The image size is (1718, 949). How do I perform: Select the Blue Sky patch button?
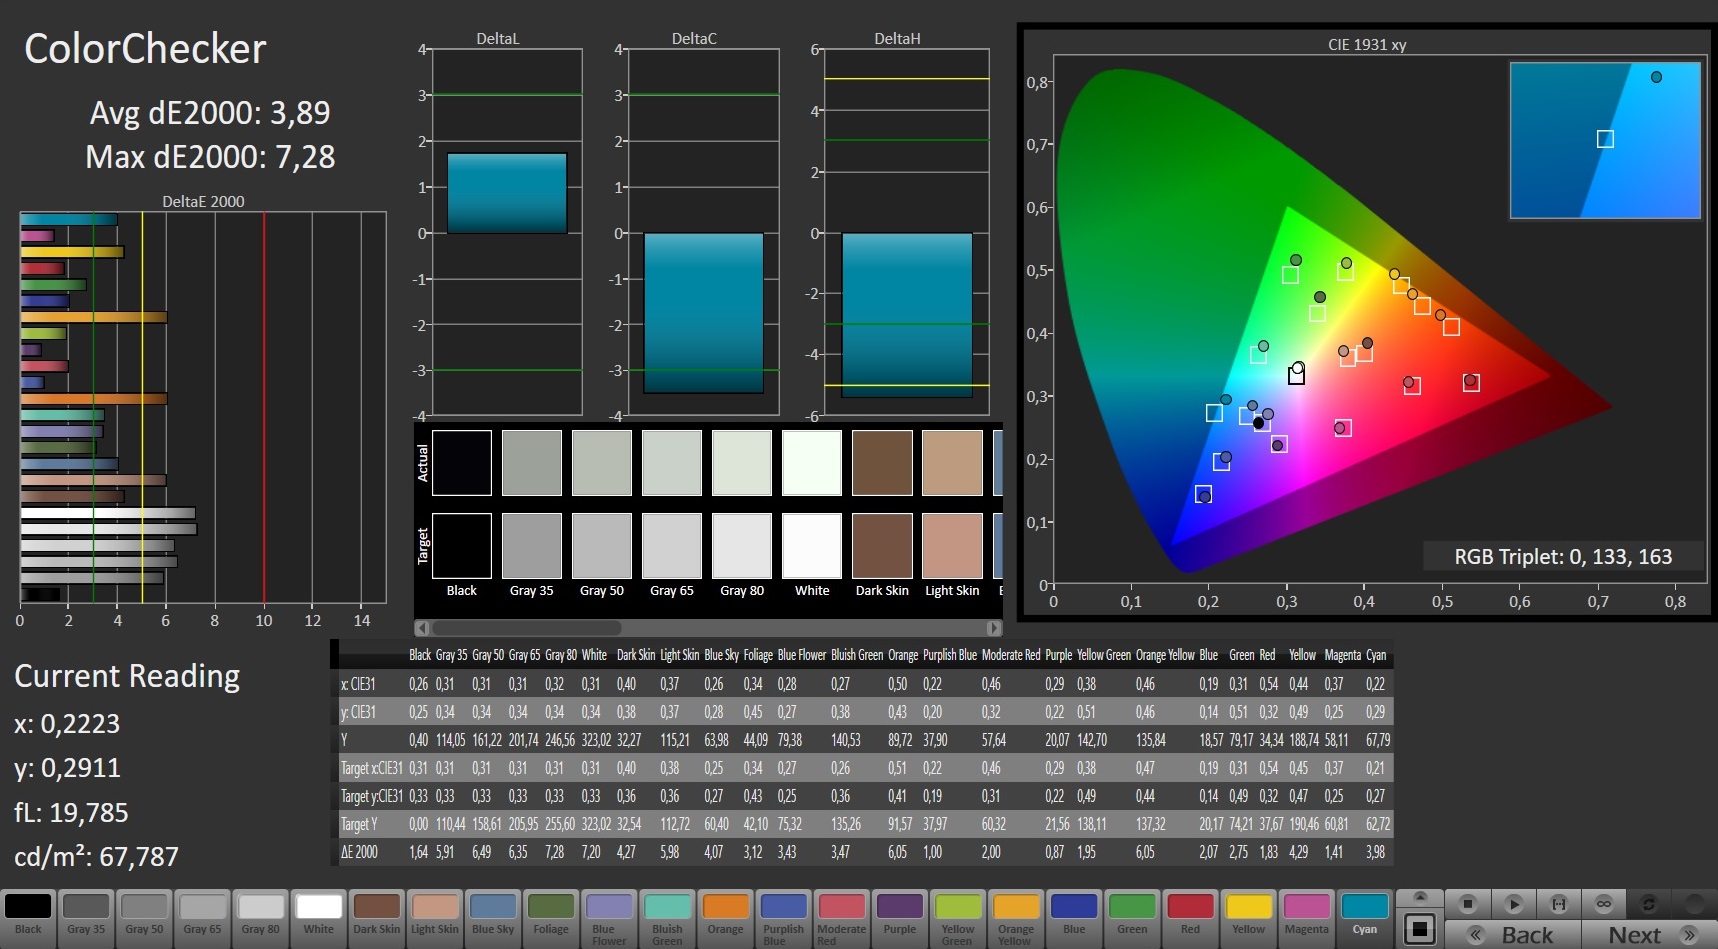(492, 918)
